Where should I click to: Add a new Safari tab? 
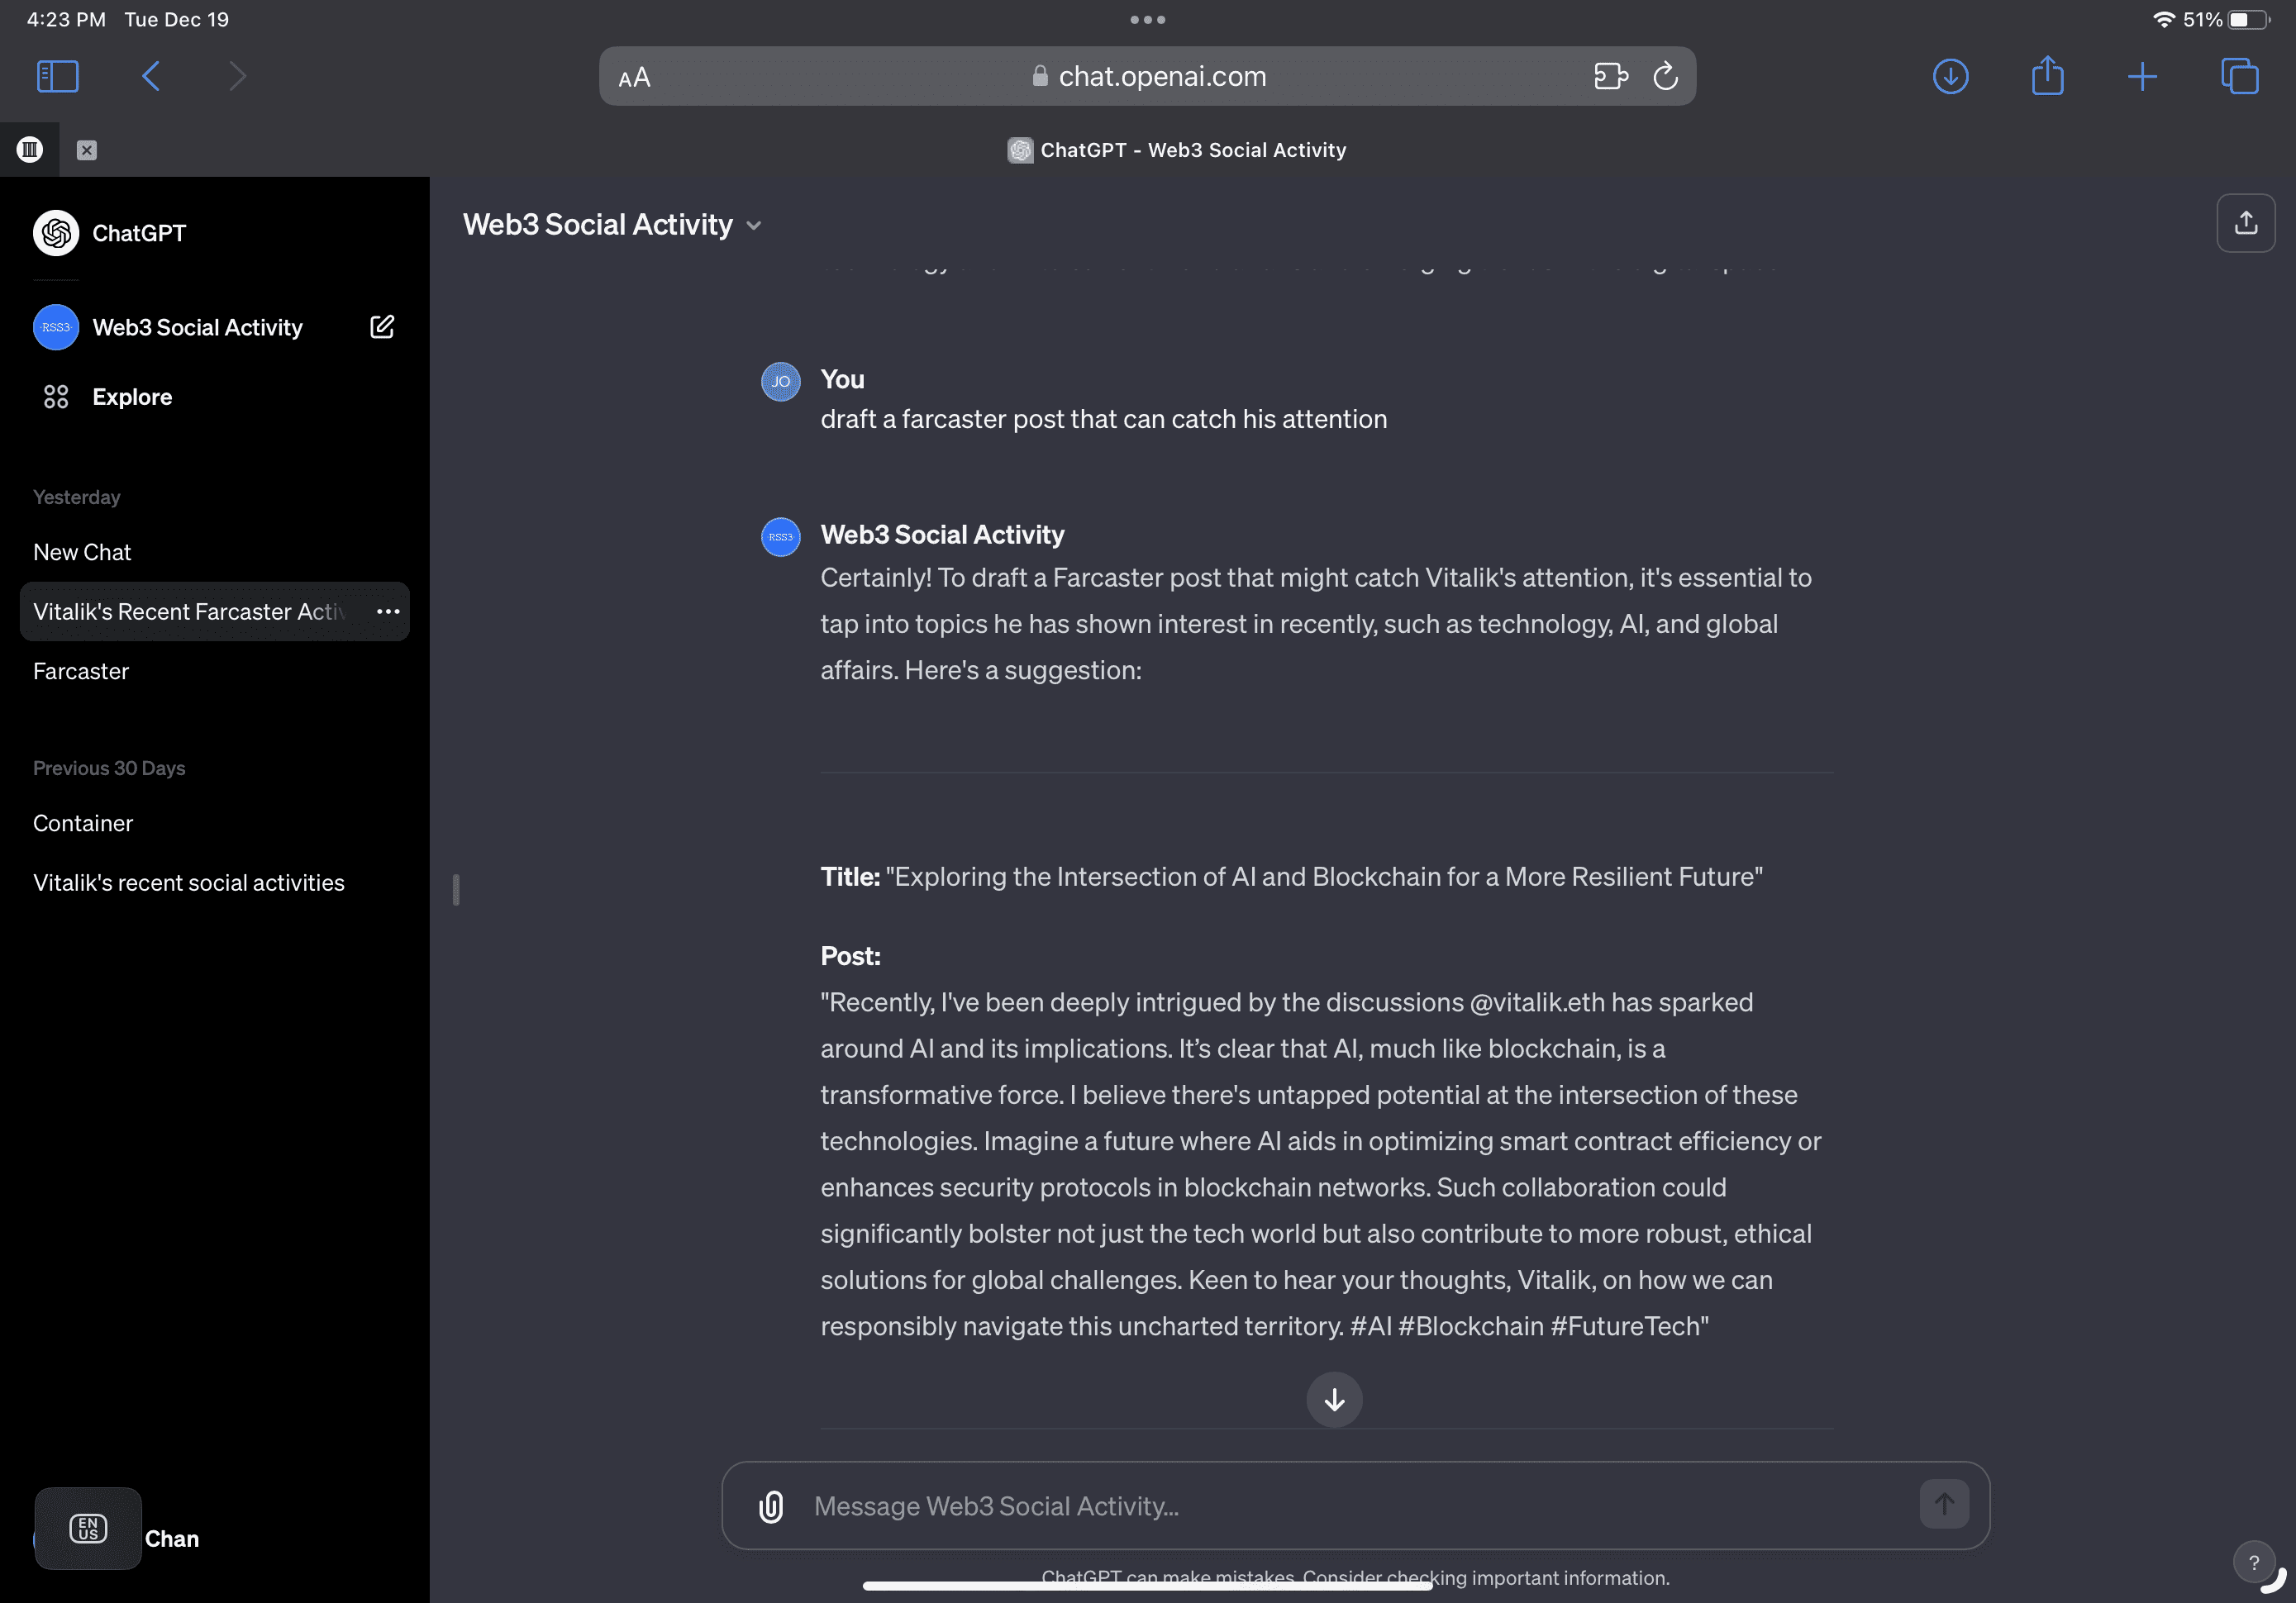pyautogui.click(x=2142, y=76)
